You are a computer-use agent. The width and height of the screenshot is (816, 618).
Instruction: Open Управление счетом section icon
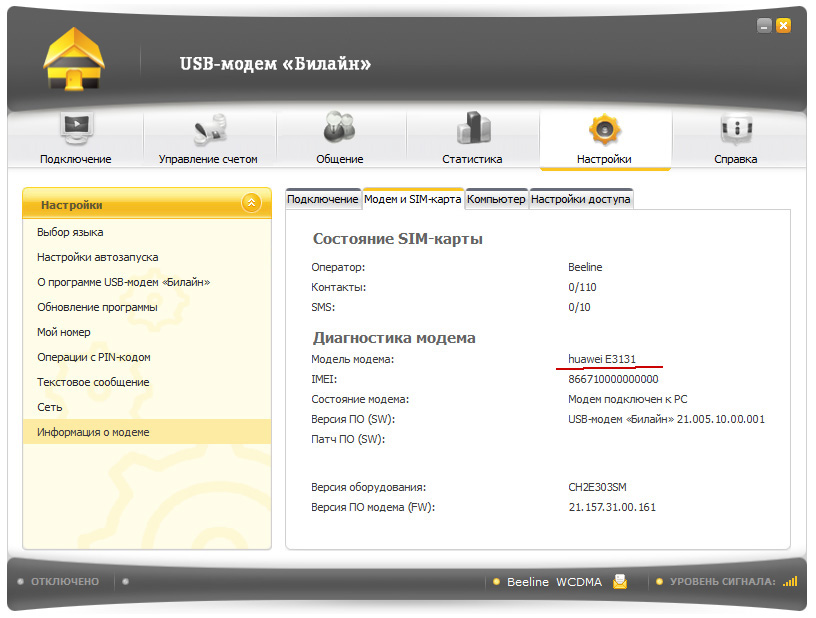point(210,128)
